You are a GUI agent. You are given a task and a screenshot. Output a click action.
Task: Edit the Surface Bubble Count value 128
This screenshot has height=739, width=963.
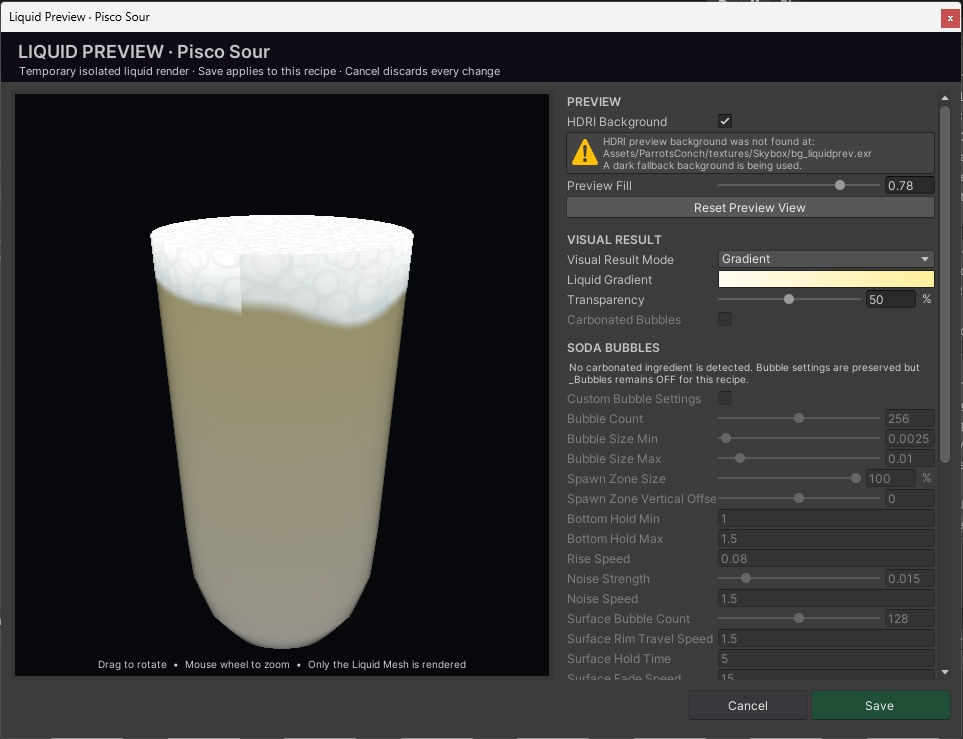(x=910, y=619)
